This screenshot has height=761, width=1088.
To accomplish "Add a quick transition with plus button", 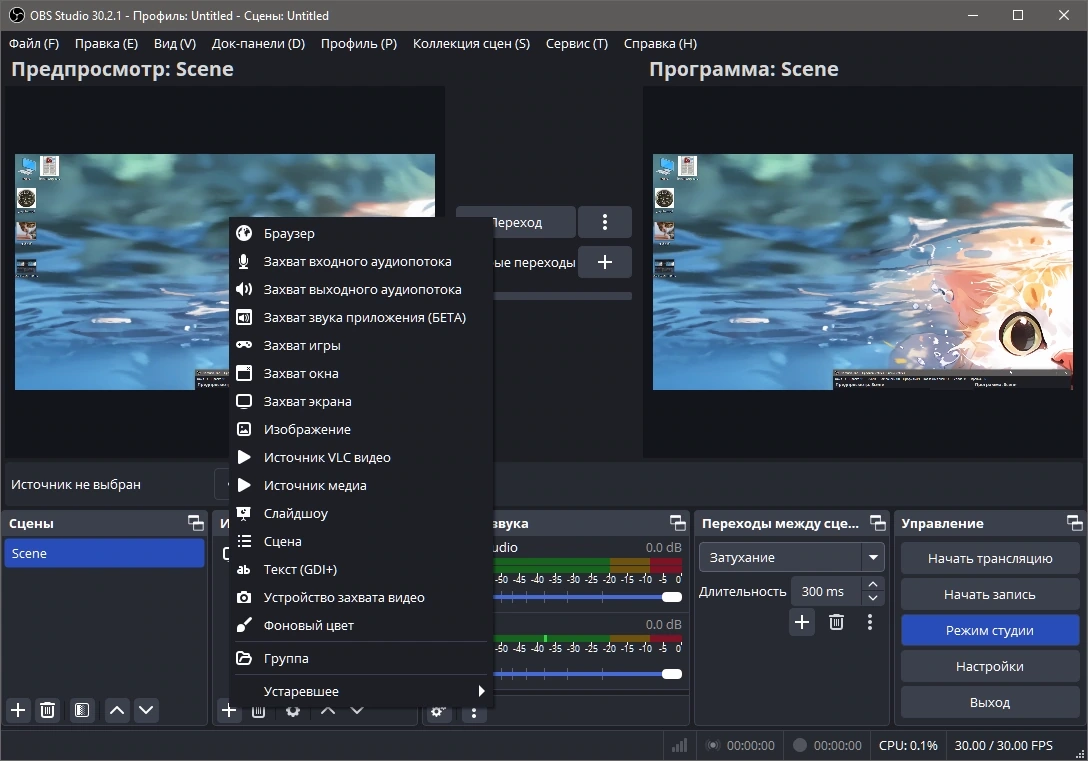I will tap(605, 262).
